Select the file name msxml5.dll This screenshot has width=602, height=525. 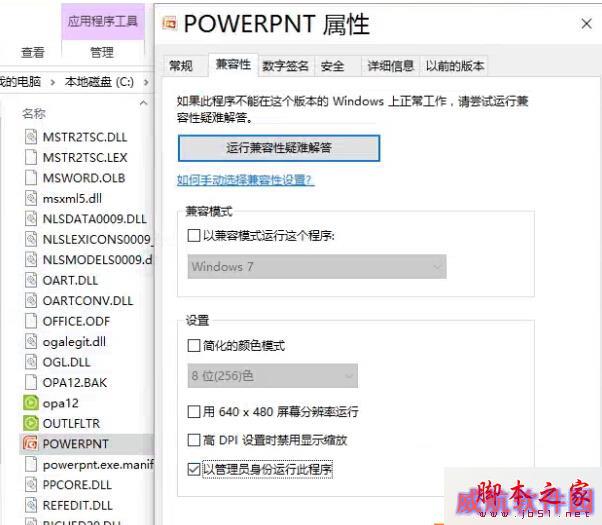tap(72, 198)
